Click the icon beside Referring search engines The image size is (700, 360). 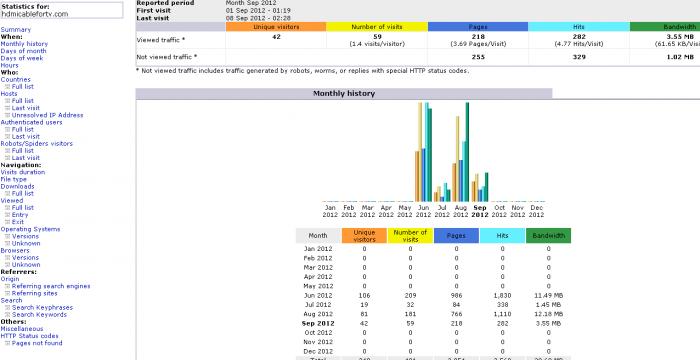[8, 286]
